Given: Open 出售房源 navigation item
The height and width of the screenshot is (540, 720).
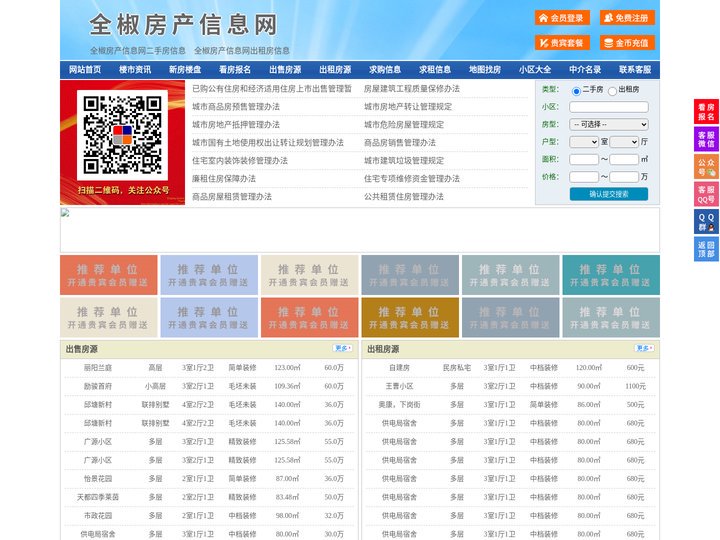Looking at the screenshot, I should click(285, 69).
